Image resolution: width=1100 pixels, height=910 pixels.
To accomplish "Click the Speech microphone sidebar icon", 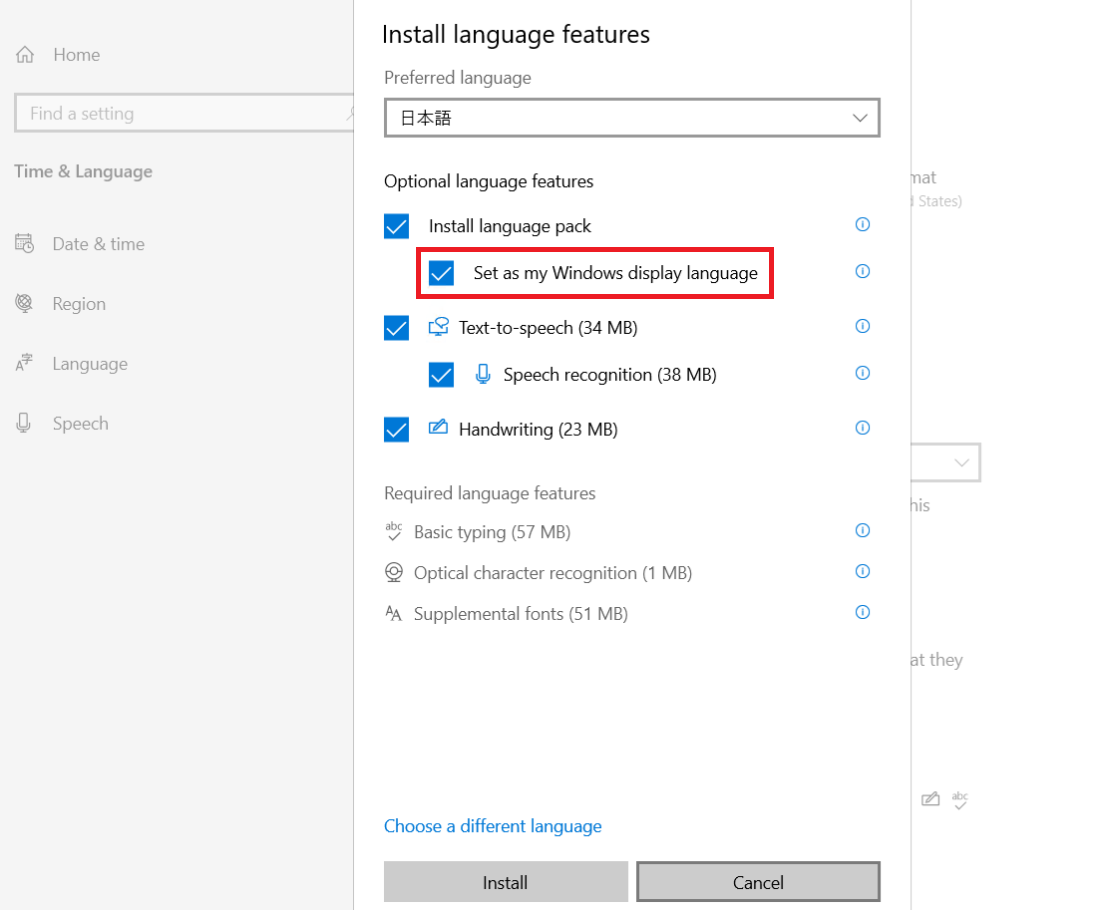I will click(x=24, y=423).
